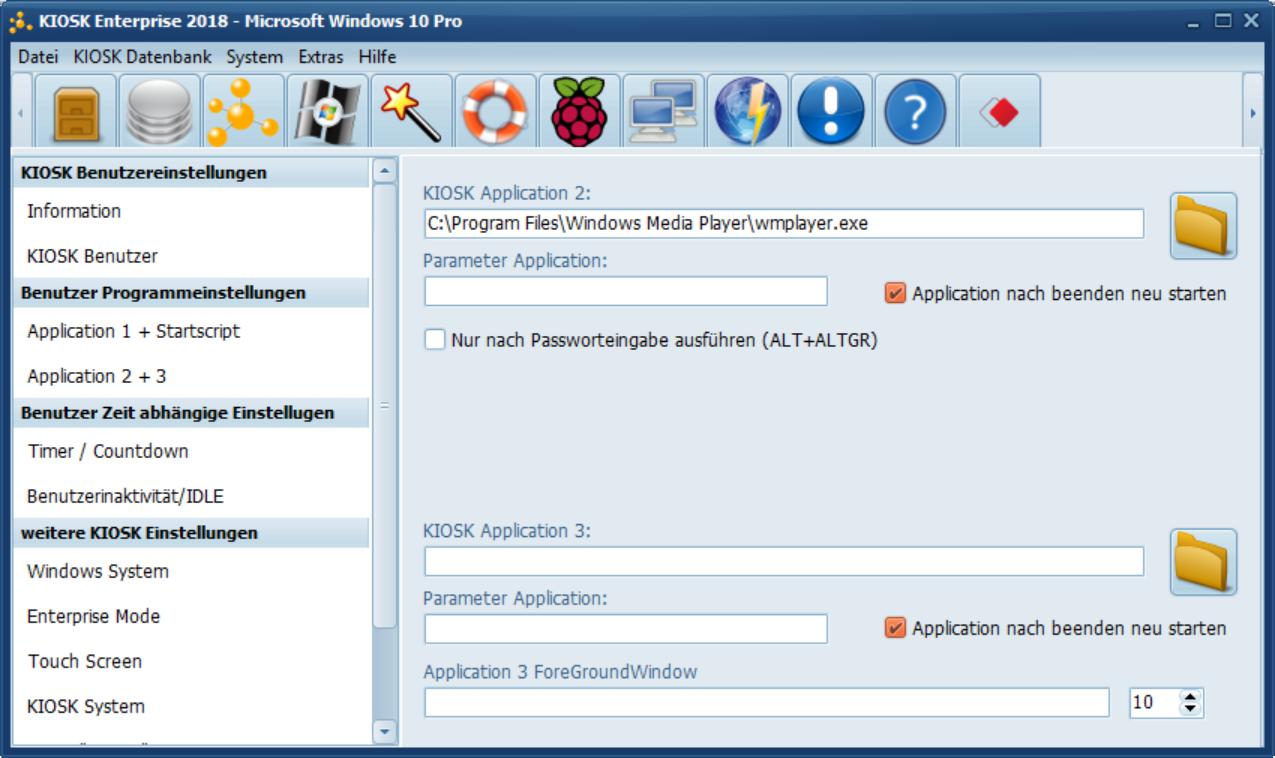Decrease the ForeGroundWindow value spinner
This screenshot has height=758, width=1275.
(1190, 709)
